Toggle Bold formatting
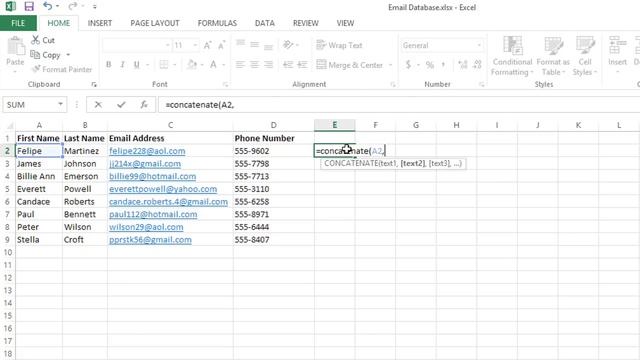Viewport: 640px width, 360px height. [109, 64]
